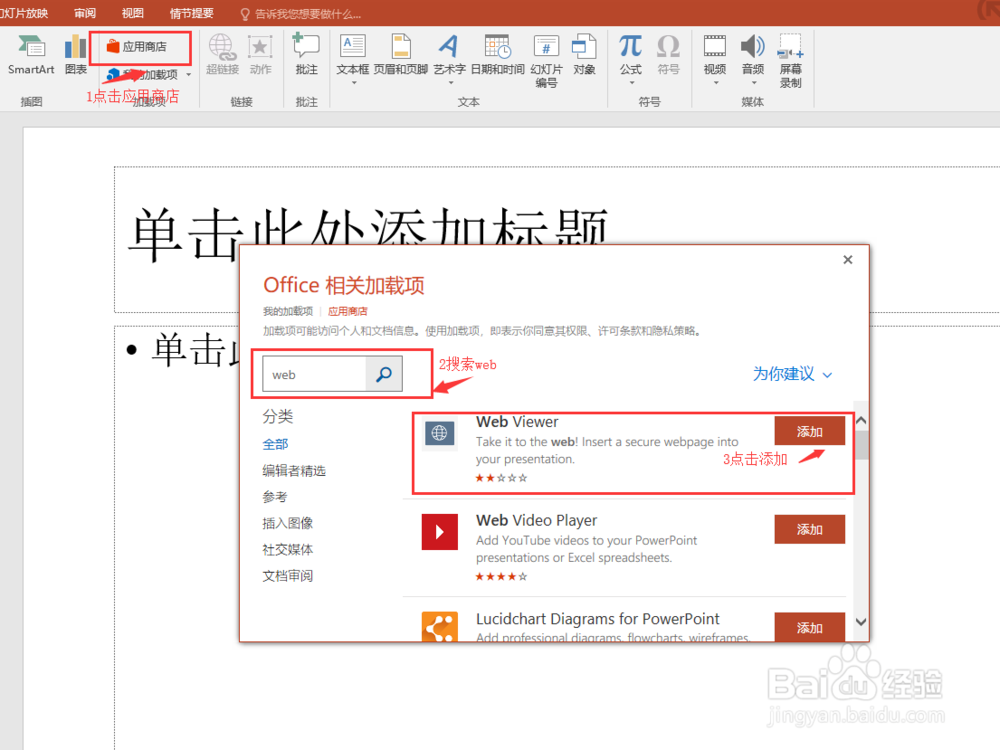
Task: Expand the equation (公式) dropdown arrow
Action: tap(631, 83)
